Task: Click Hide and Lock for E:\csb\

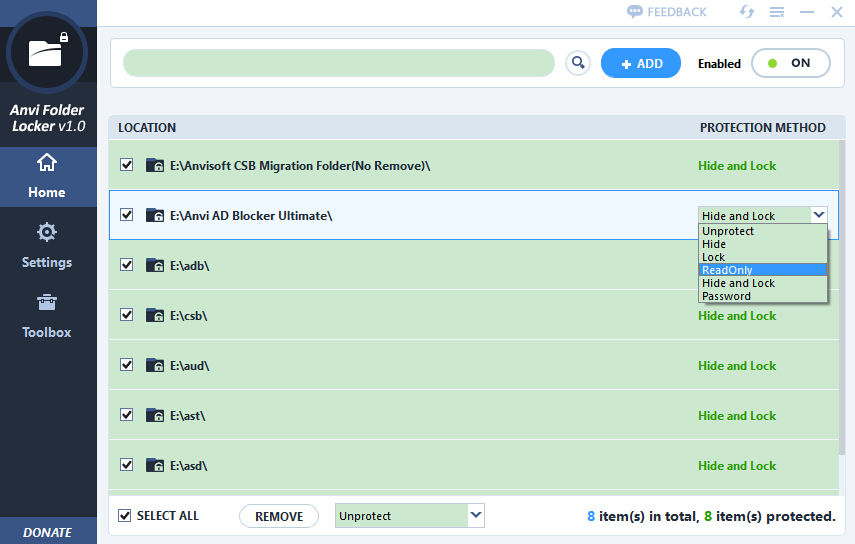Action: (737, 316)
